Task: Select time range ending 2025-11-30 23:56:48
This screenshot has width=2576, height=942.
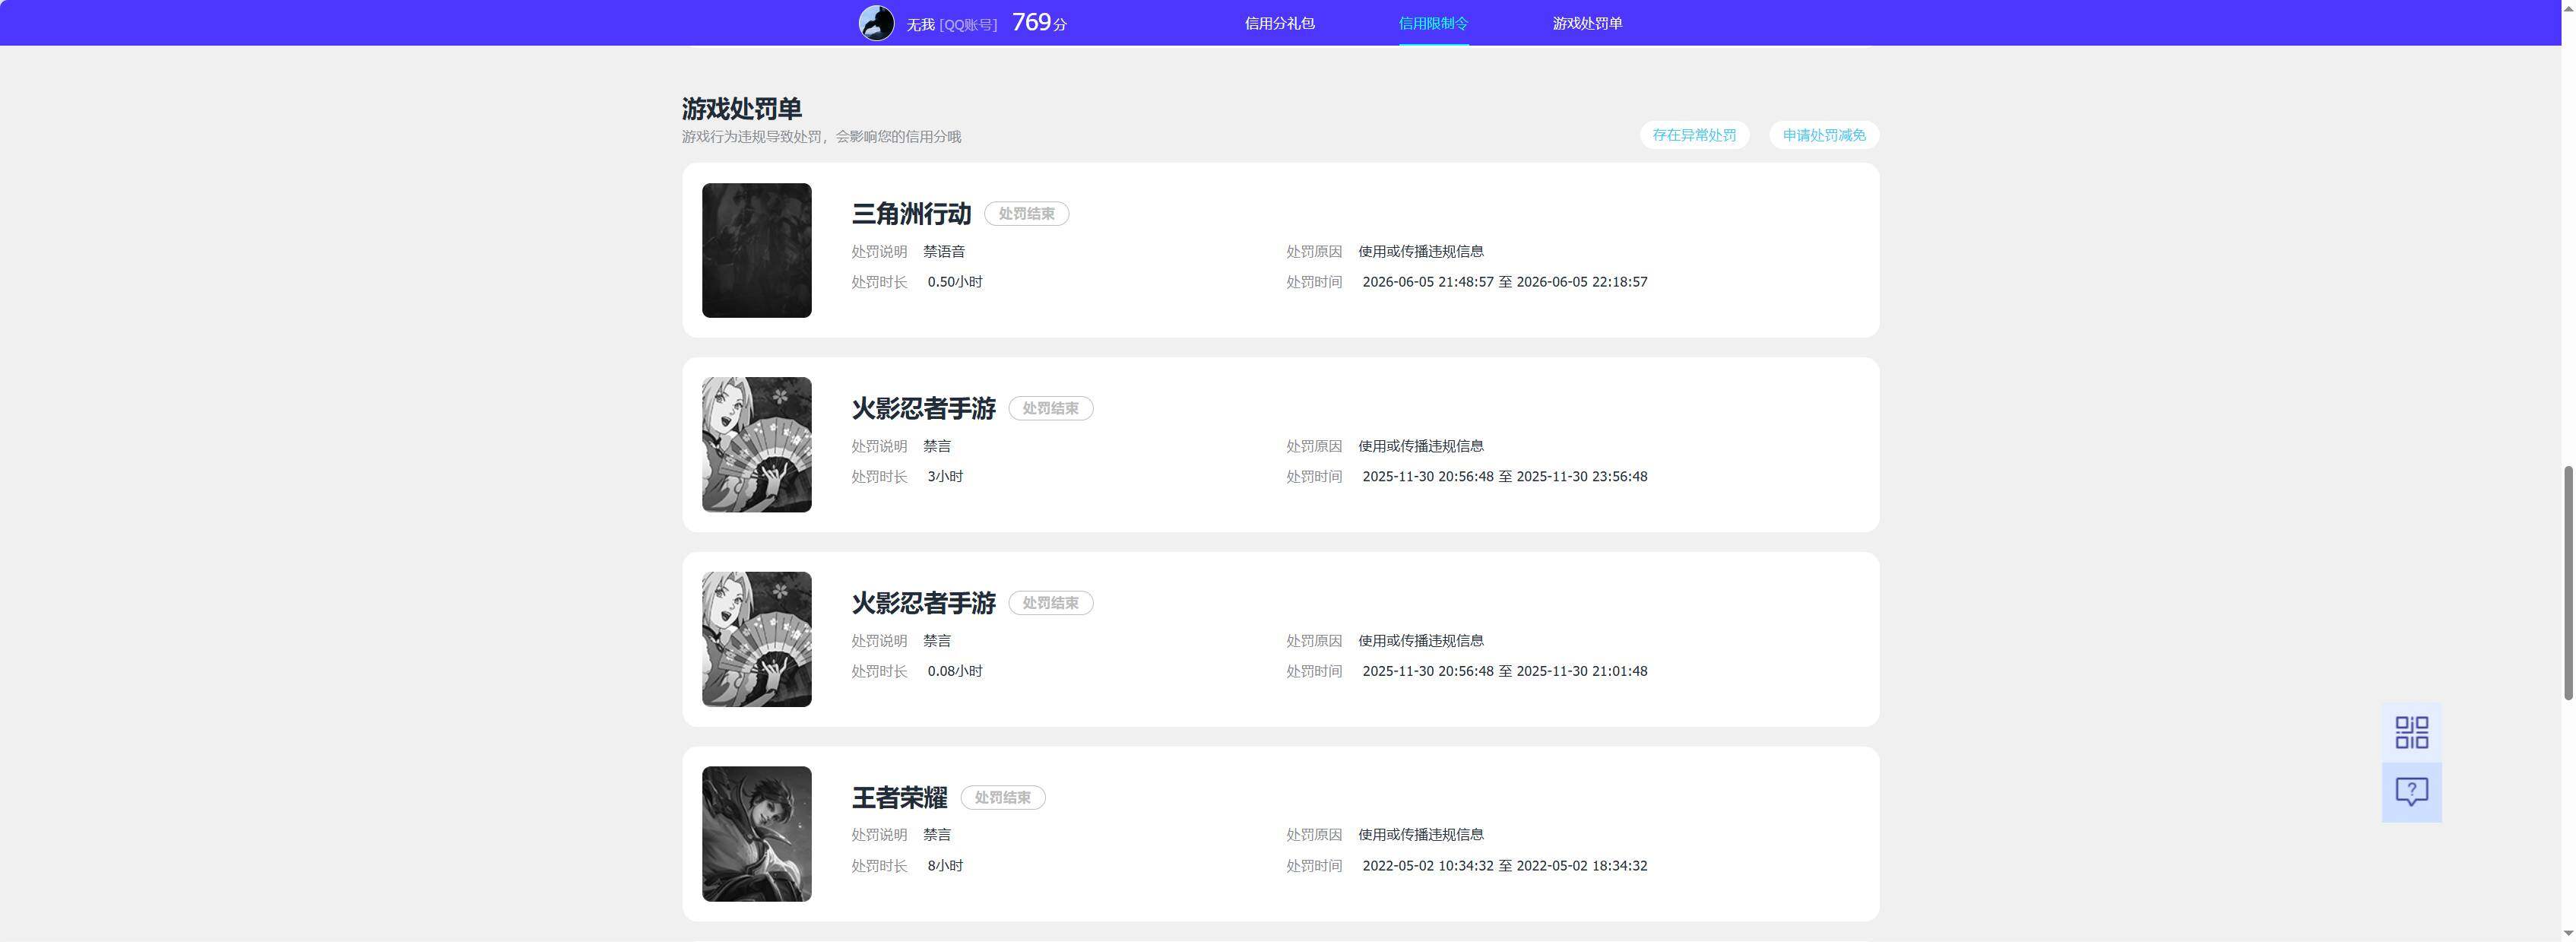Action: point(1504,477)
